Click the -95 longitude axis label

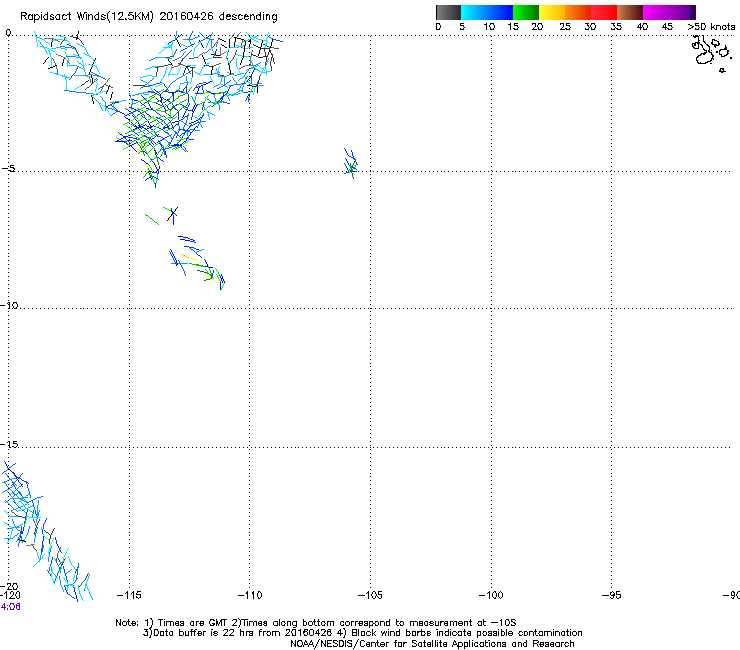612,595
